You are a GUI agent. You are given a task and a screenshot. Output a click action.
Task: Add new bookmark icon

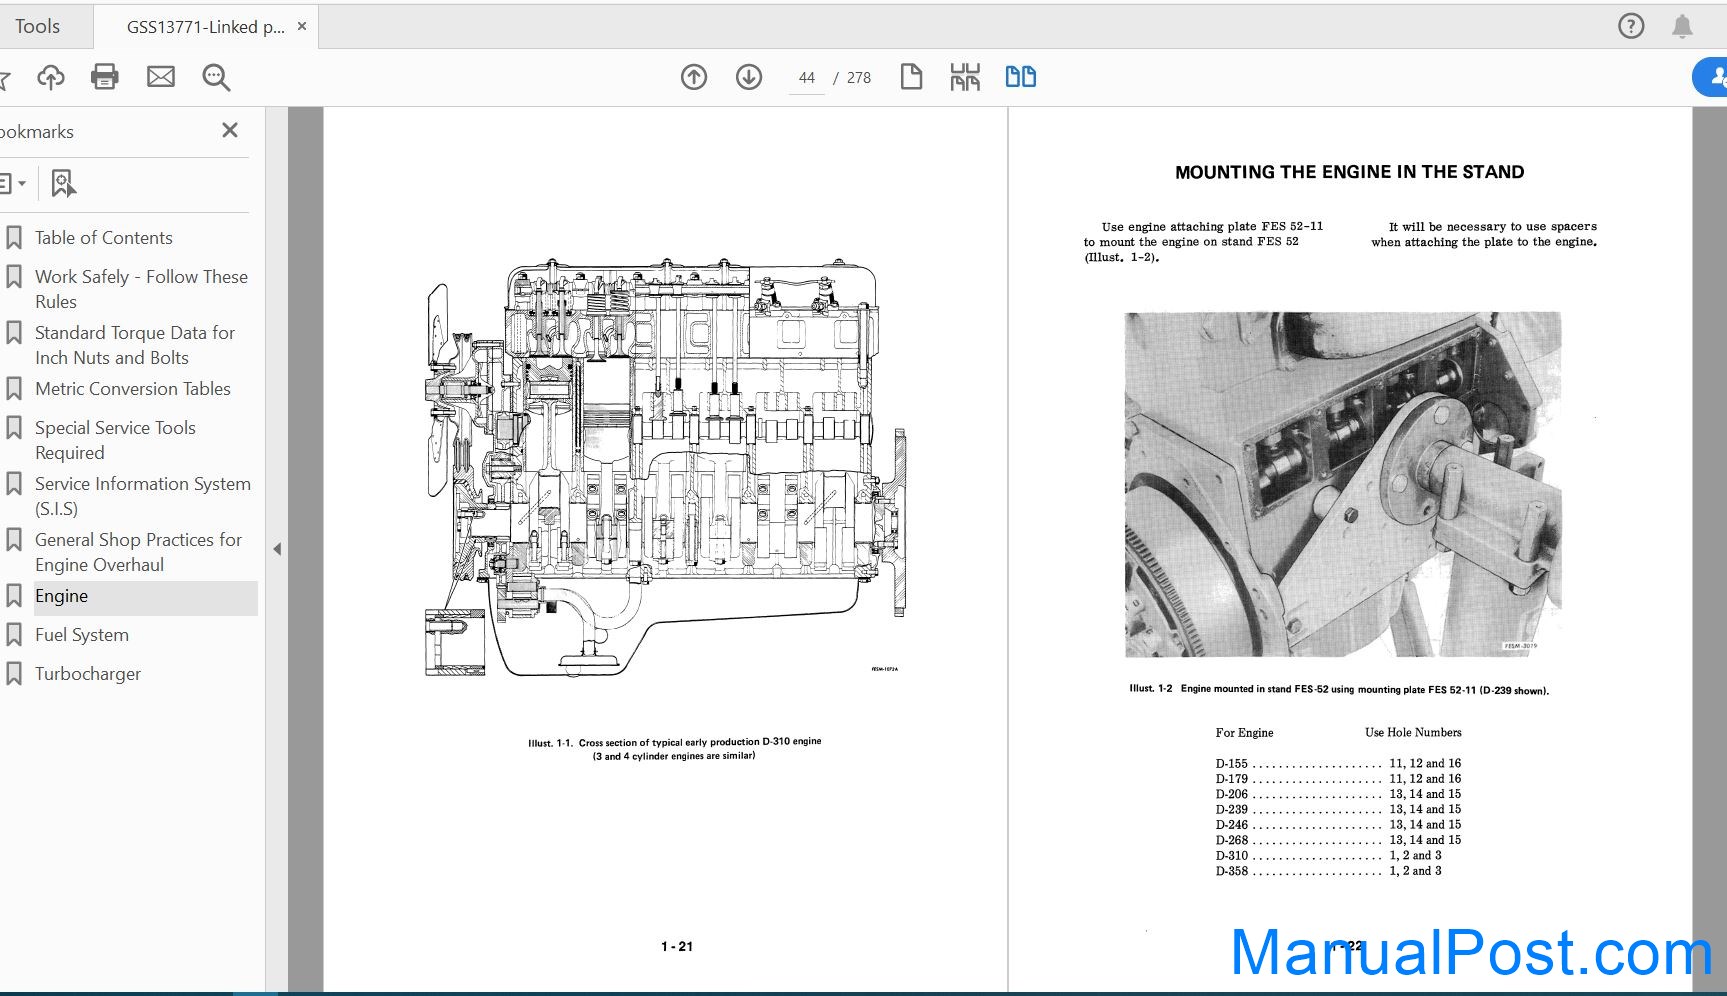pos(63,183)
